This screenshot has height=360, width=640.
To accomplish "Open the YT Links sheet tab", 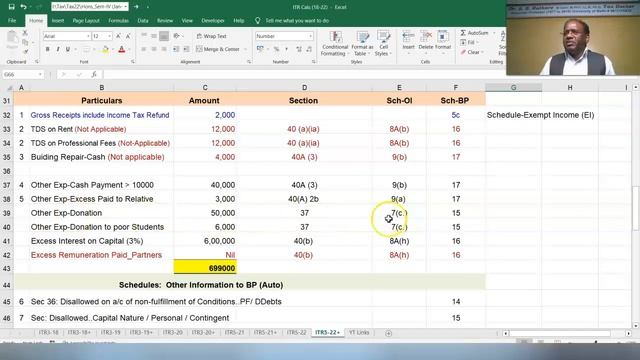I will [359, 333].
